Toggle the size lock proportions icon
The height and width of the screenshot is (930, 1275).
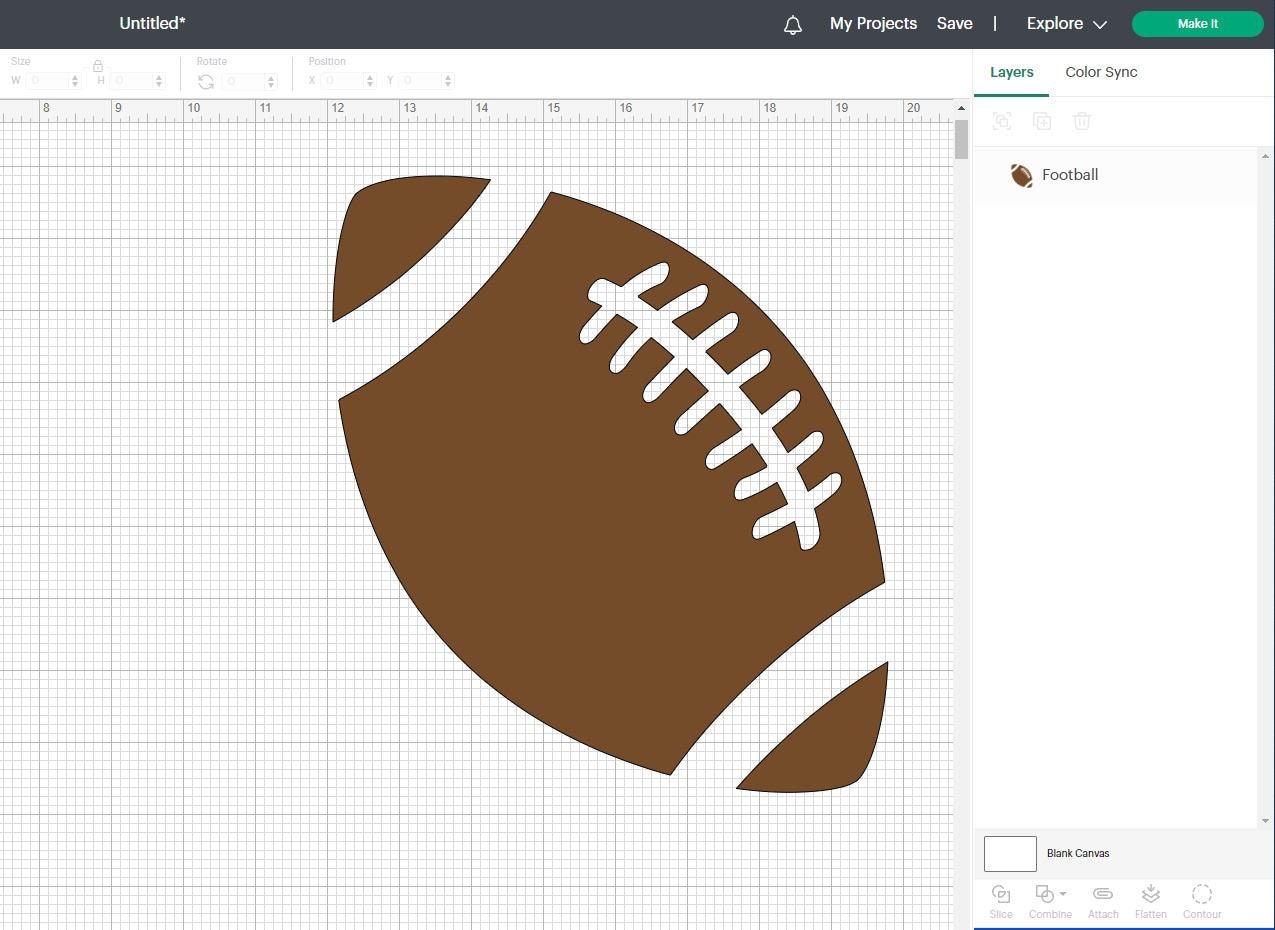coord(97,64)
